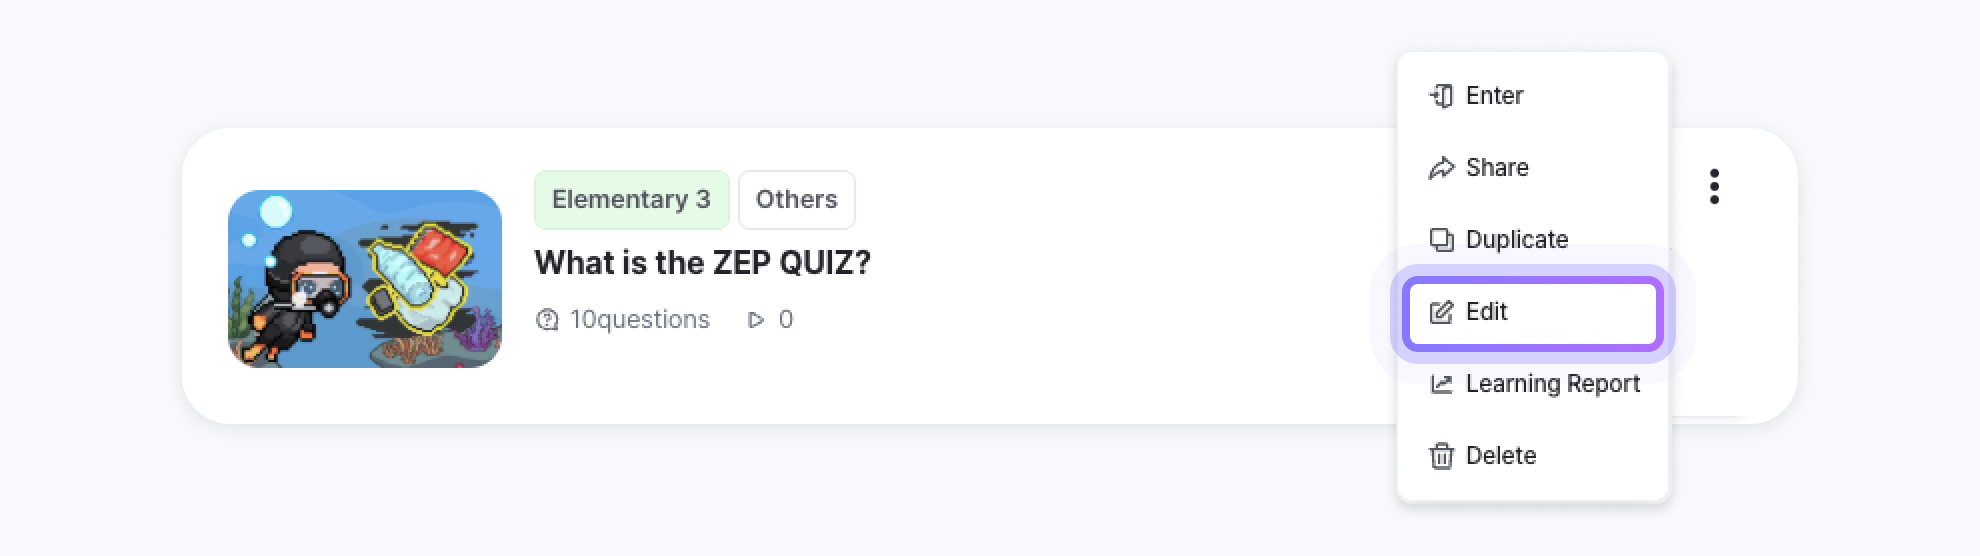Select Delete from the quiz menu
Viewport: 1980px width, 556px height.
(1500, 456)
